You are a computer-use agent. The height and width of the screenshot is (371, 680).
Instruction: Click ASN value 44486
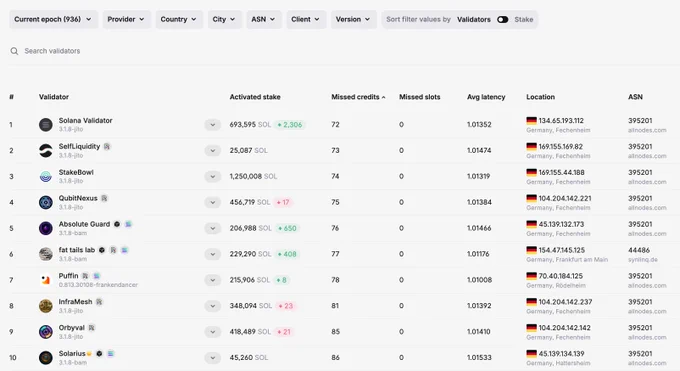tap(639, 250)
